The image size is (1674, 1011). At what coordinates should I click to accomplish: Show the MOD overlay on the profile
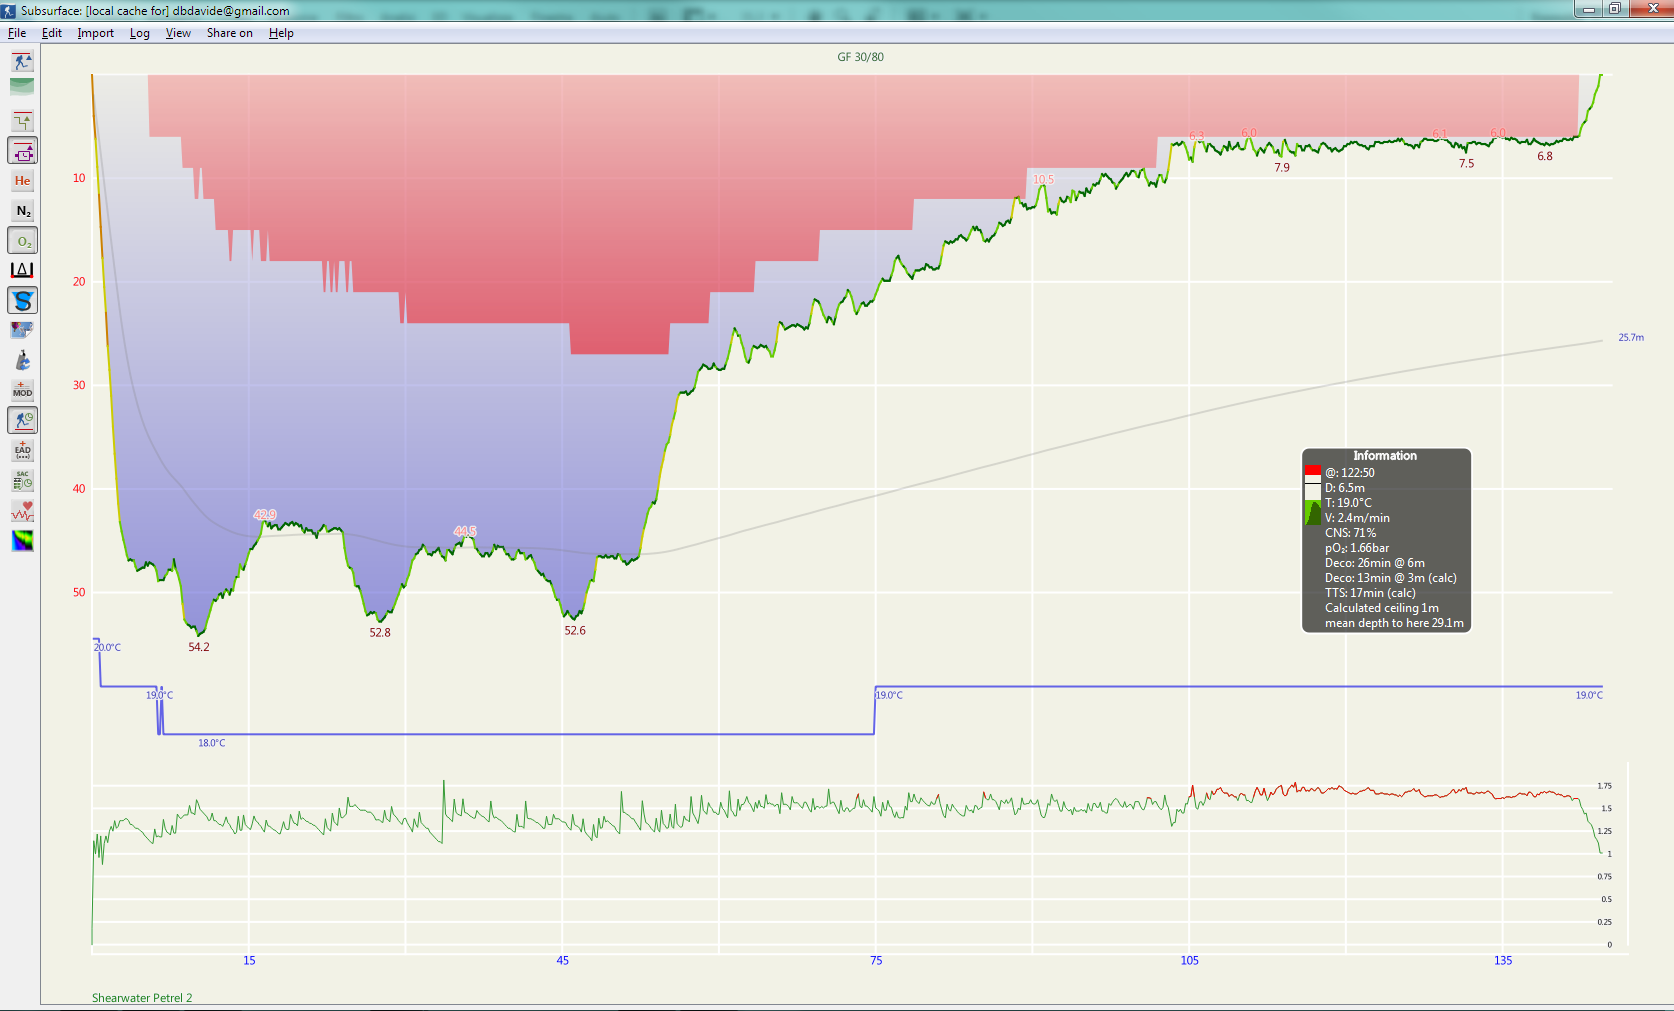click(x=22, y=391)
